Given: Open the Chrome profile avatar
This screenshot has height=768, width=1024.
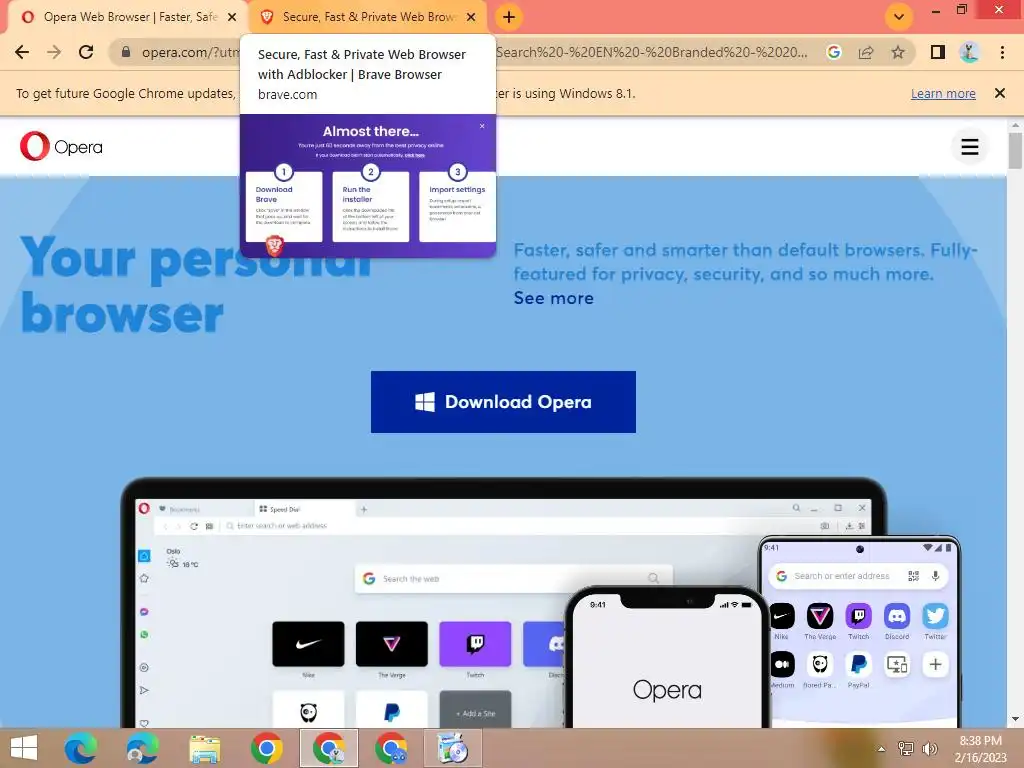Looking at the screenshot, I should tap(969, 52).
